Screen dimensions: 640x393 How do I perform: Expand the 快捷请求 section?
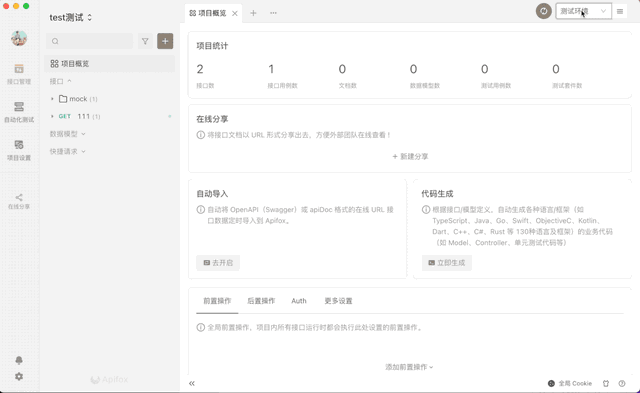[x=67, y=151]
